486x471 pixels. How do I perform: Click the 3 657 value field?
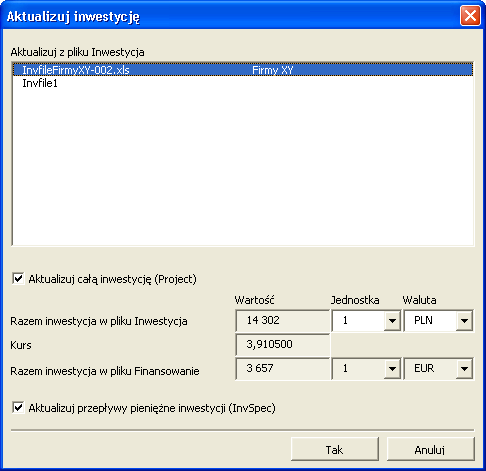[x=283, y=369]
